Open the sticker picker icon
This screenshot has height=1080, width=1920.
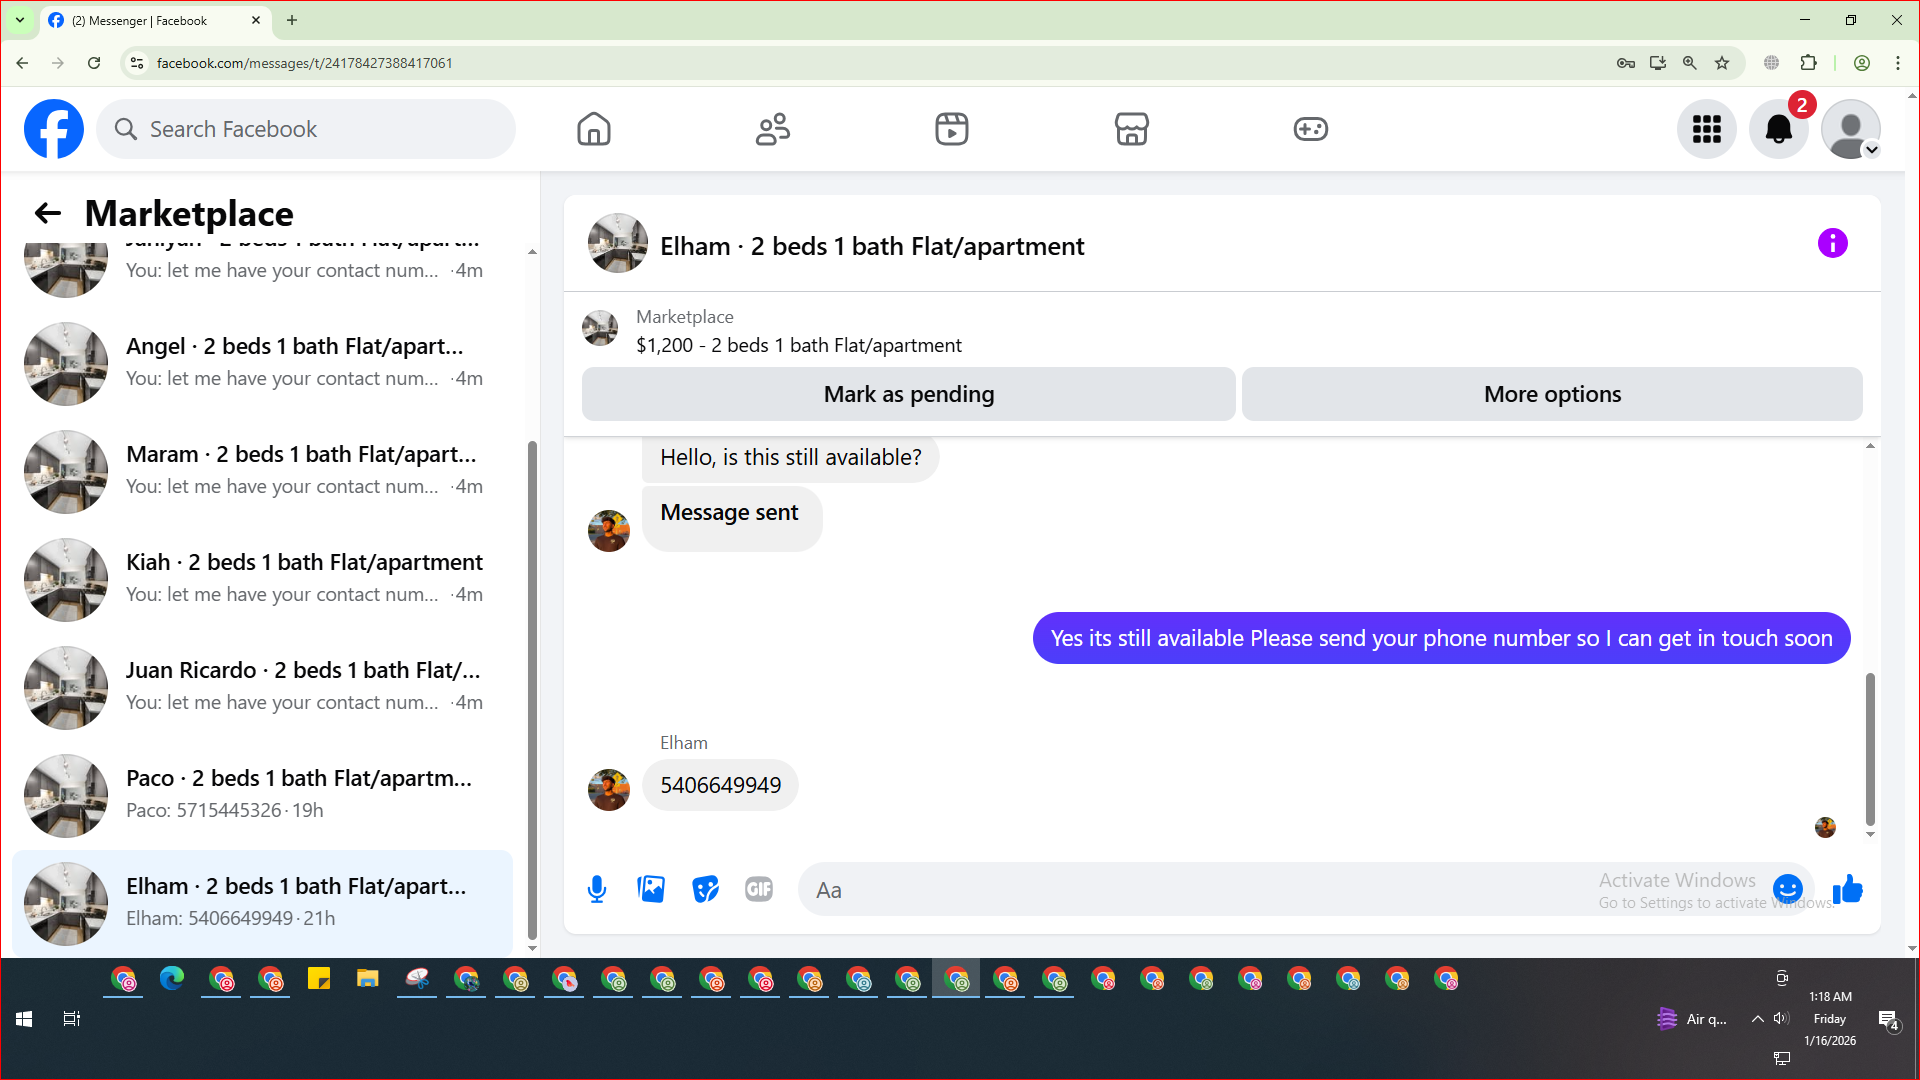pyautogui.click(x=705, y=889)
